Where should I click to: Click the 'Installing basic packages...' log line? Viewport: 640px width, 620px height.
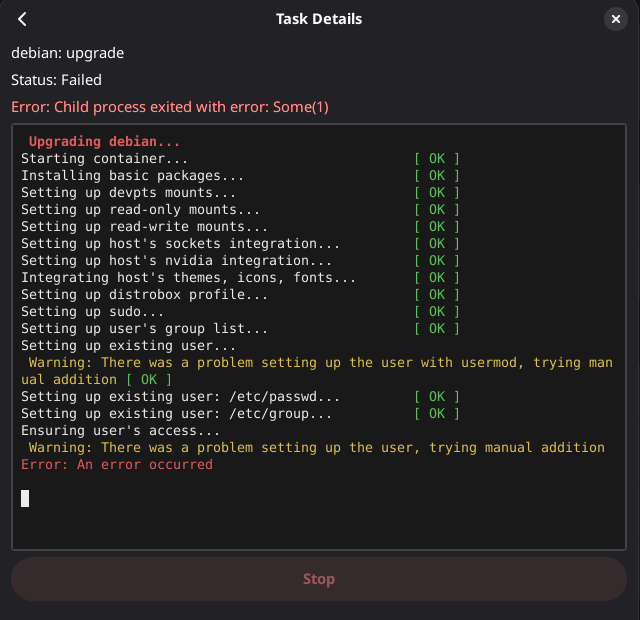[132, 176]
